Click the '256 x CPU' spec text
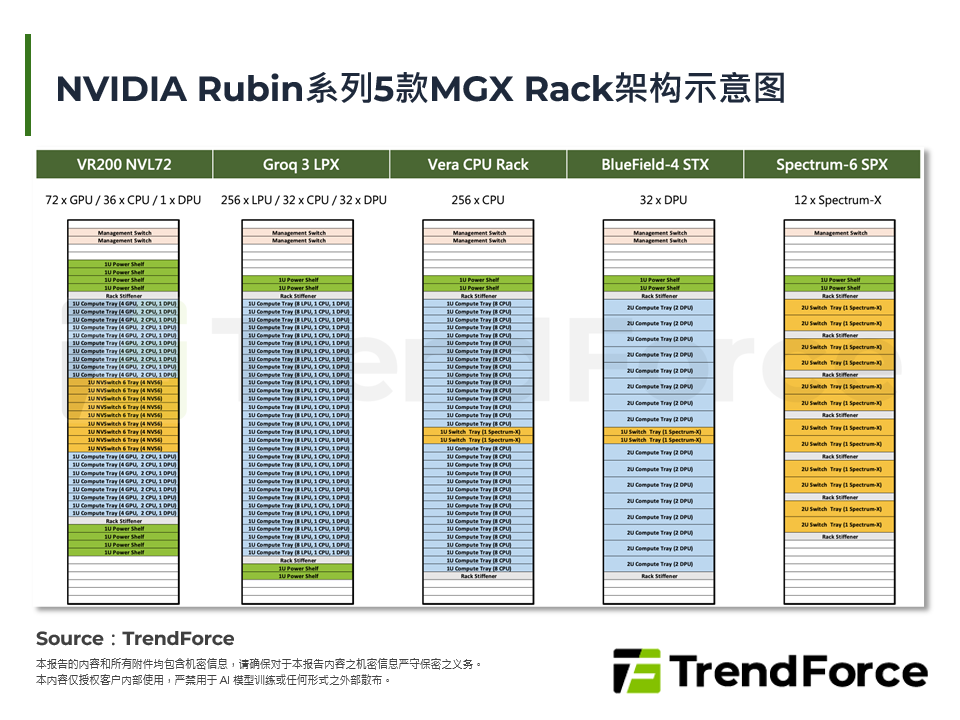 pos(478,200)
